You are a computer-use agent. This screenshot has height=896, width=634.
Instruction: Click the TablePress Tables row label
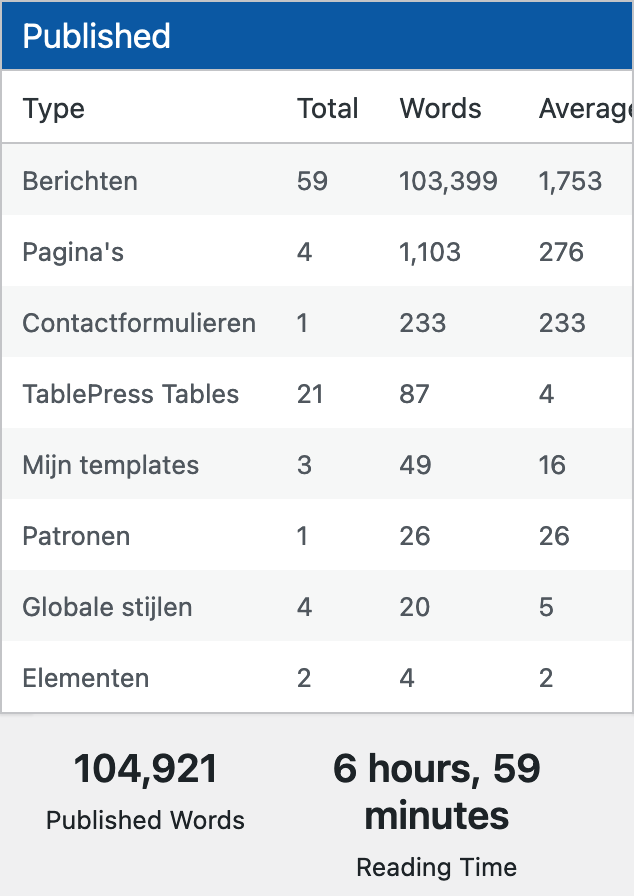[x=130, y=394]
